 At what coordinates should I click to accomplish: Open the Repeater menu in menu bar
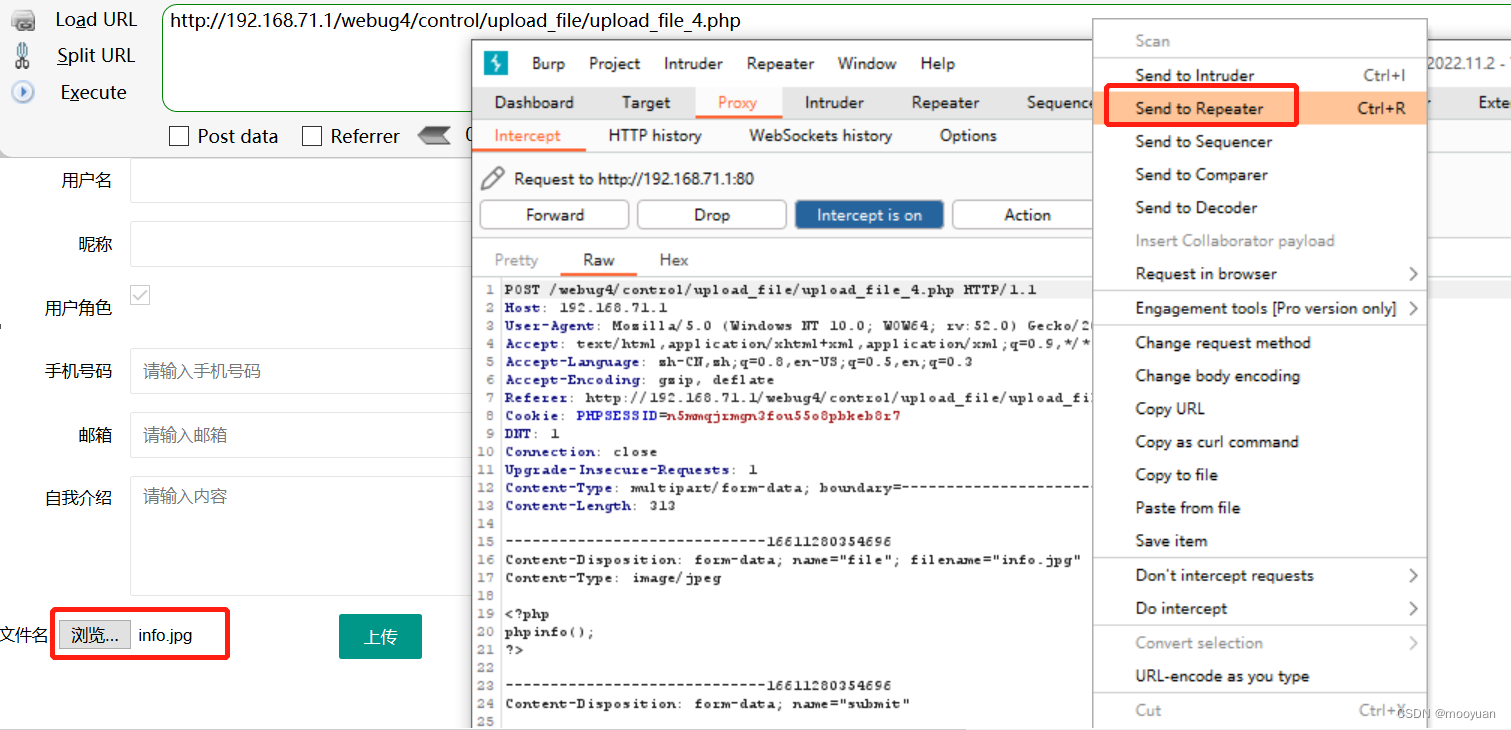click(x=780, y=63)
